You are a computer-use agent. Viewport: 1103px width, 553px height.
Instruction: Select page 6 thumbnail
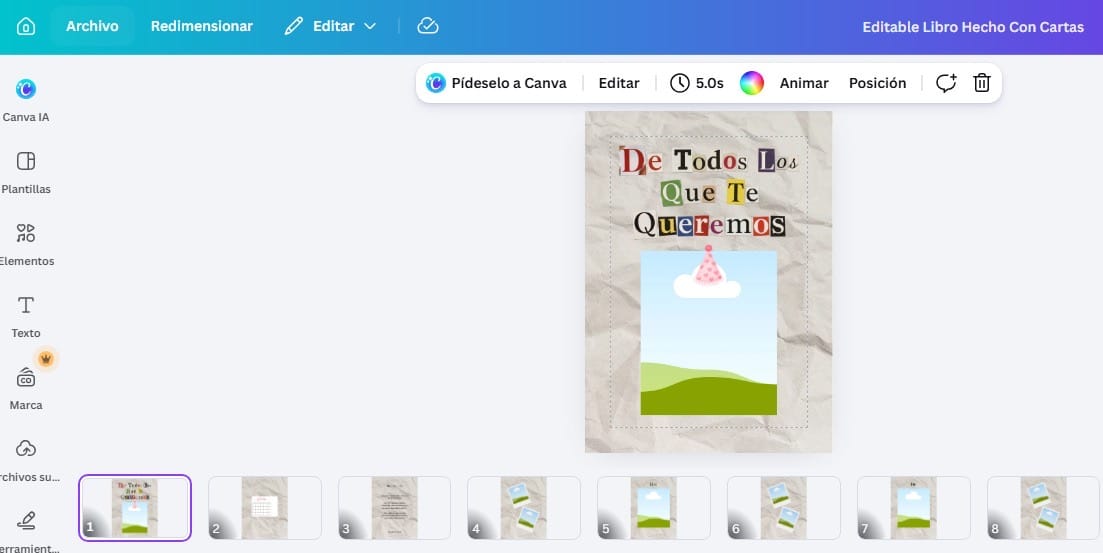[x=784, y=508]
